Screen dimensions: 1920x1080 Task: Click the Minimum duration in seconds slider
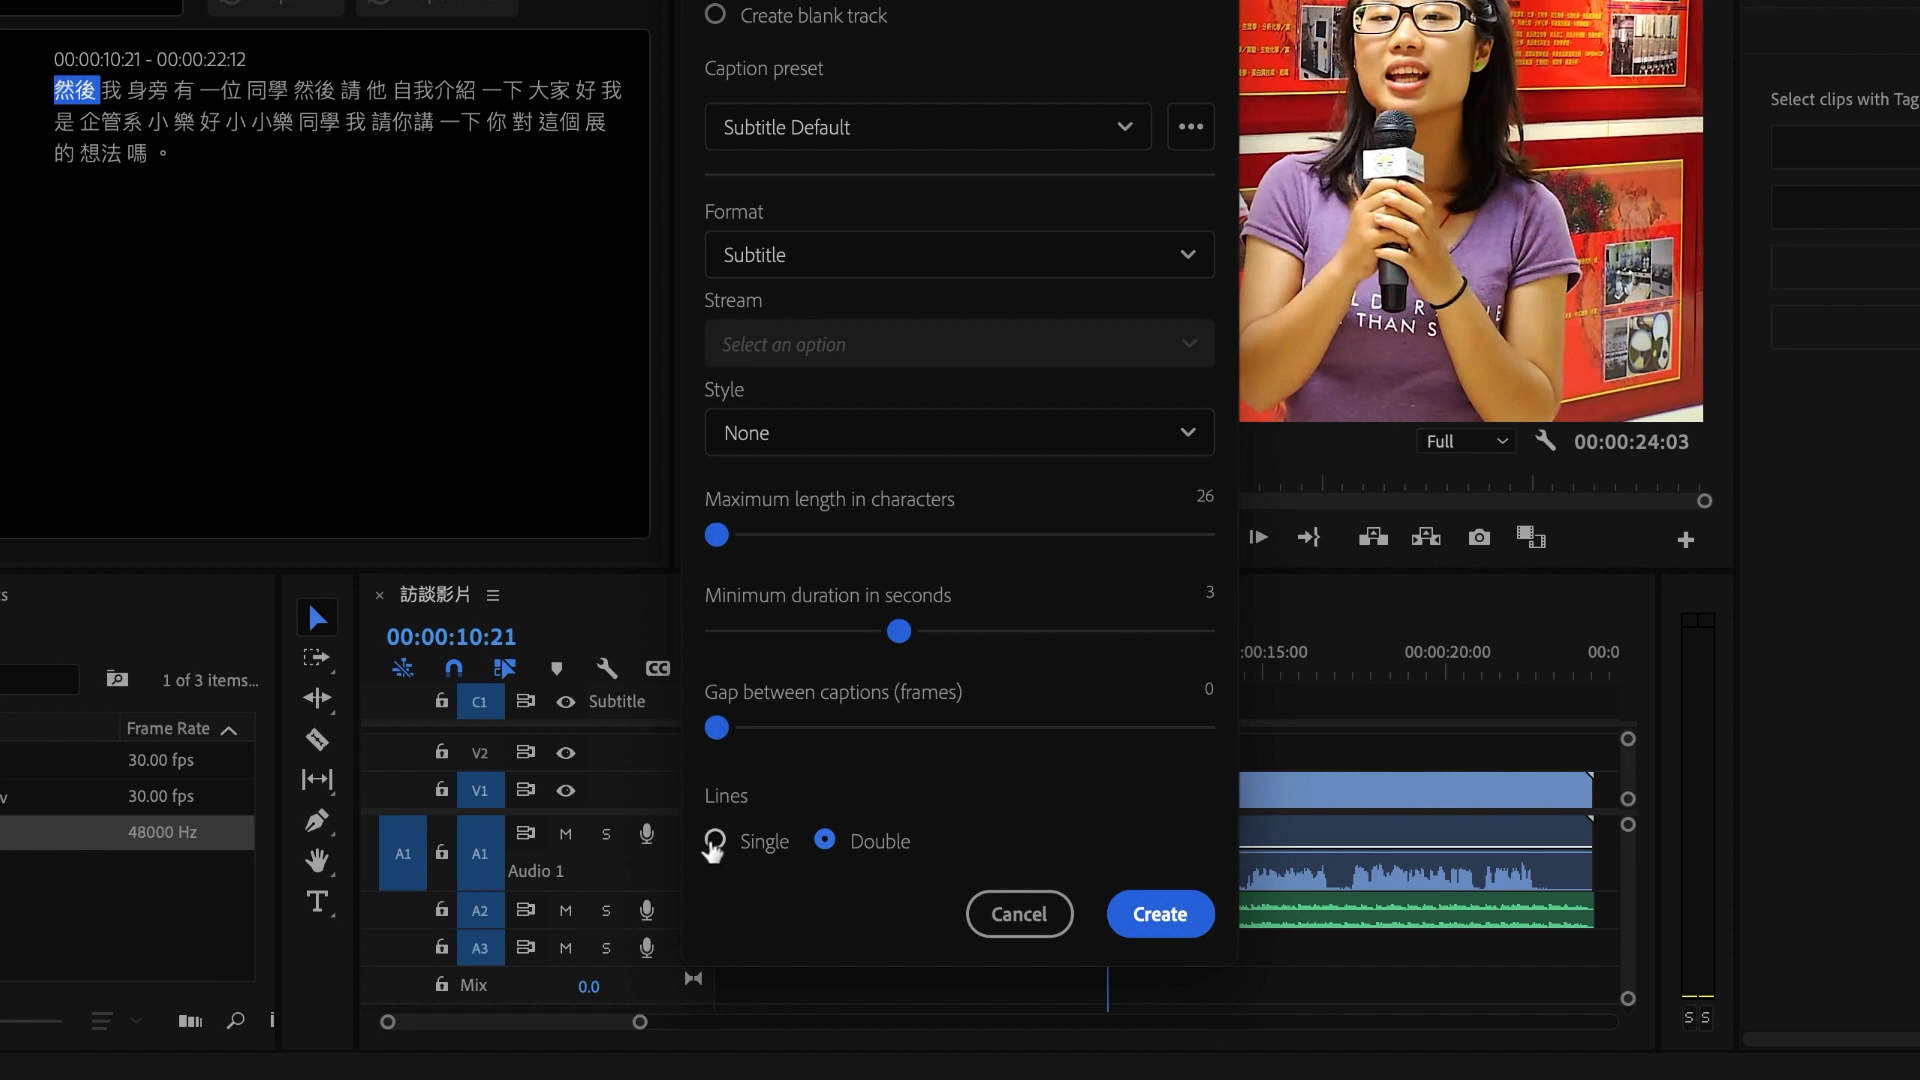pos(898,632)
